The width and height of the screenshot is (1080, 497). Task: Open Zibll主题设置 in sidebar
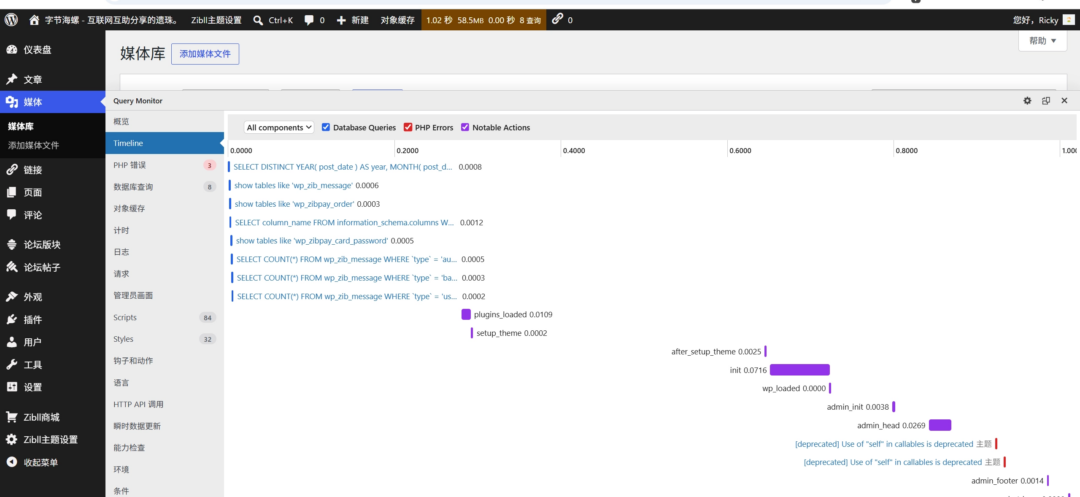52,440
